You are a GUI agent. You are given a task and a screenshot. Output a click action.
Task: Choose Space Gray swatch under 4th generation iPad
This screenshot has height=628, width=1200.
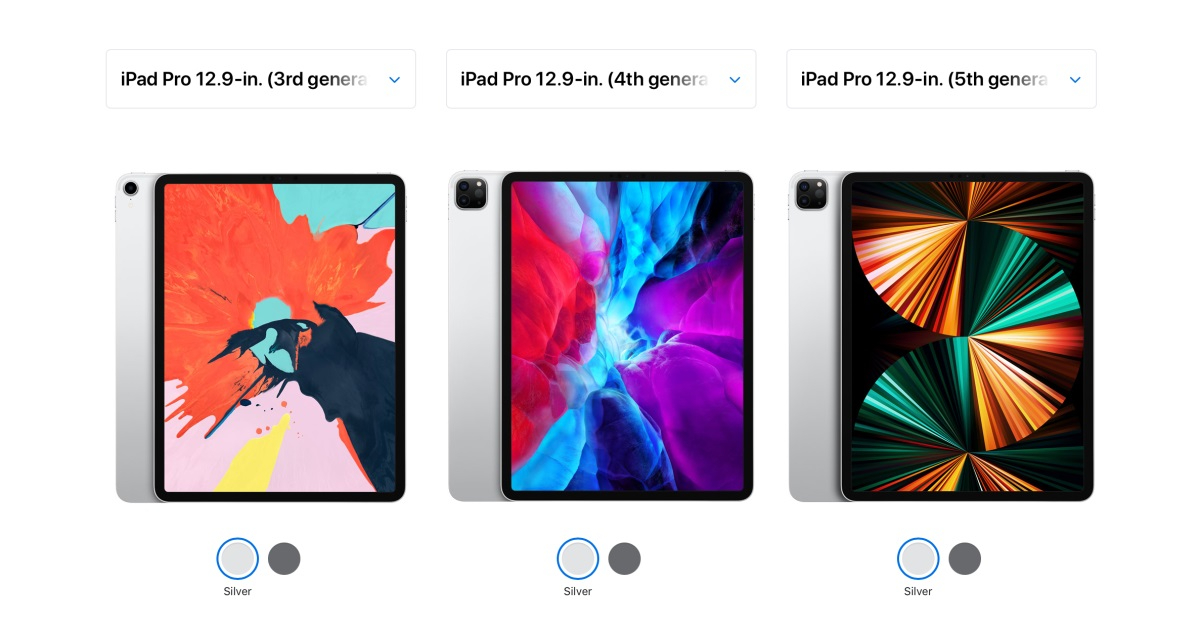coord(624,558)
